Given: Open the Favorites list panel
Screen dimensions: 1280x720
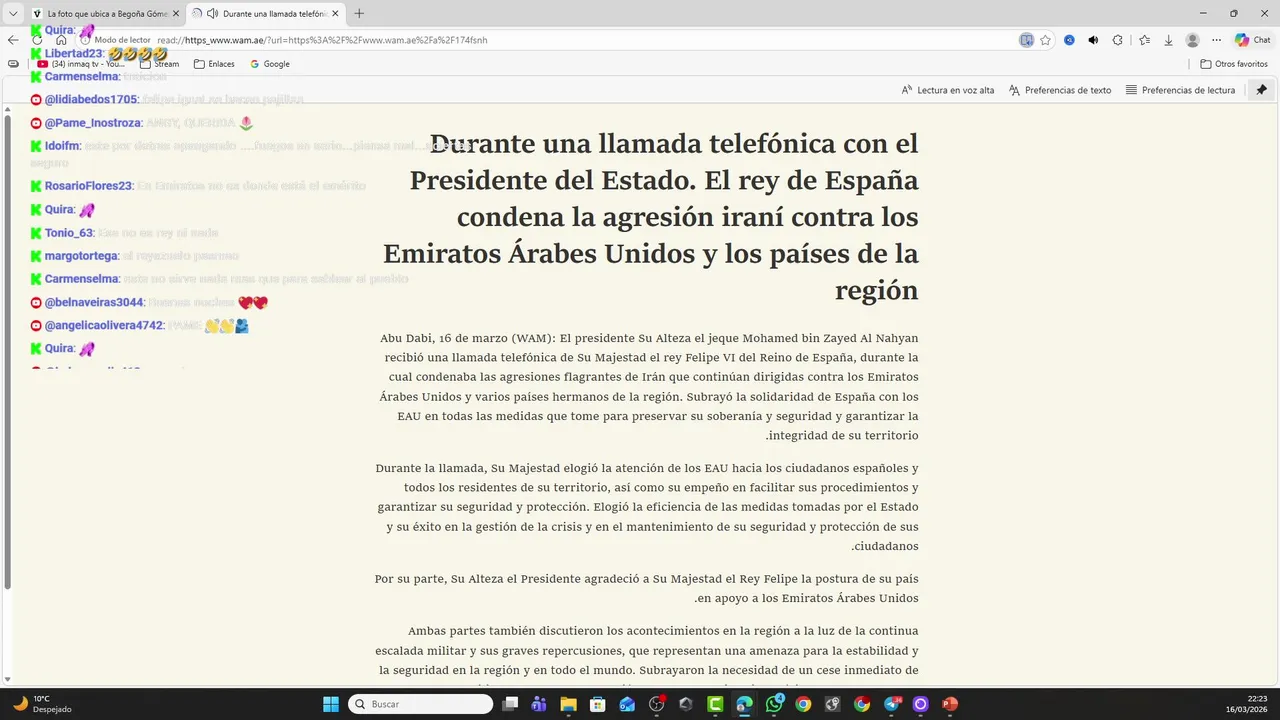Looking at the screenshot, I should tap(1144, 40).
